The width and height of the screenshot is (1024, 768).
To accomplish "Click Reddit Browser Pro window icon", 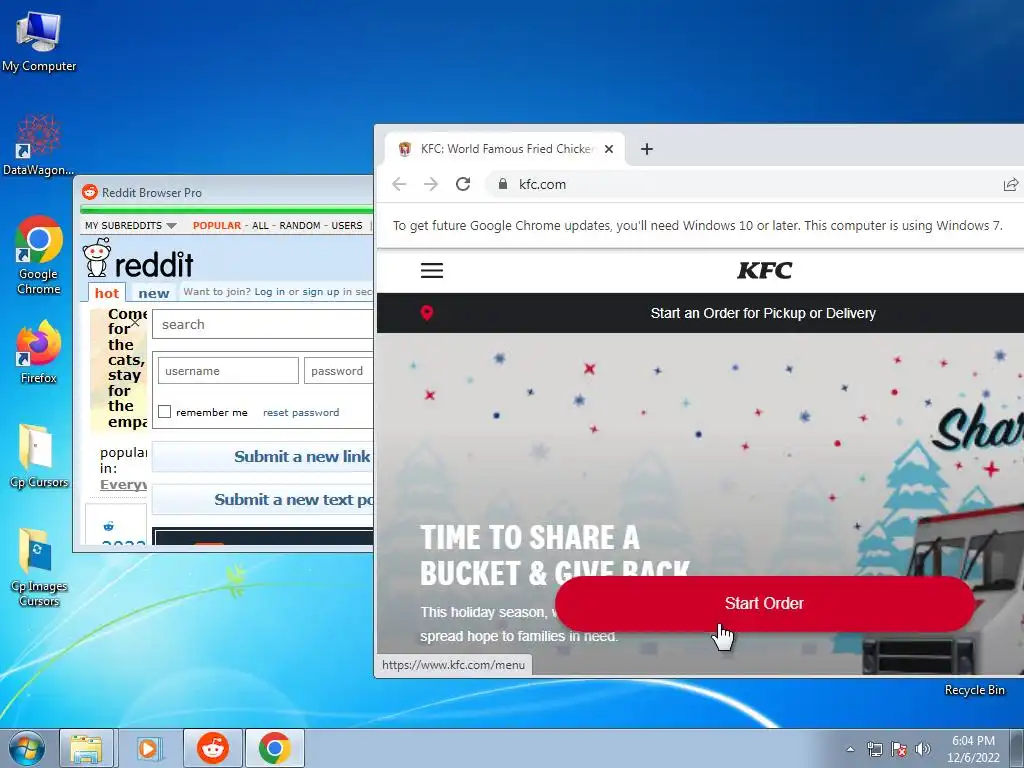I will [x=89, y=192].
